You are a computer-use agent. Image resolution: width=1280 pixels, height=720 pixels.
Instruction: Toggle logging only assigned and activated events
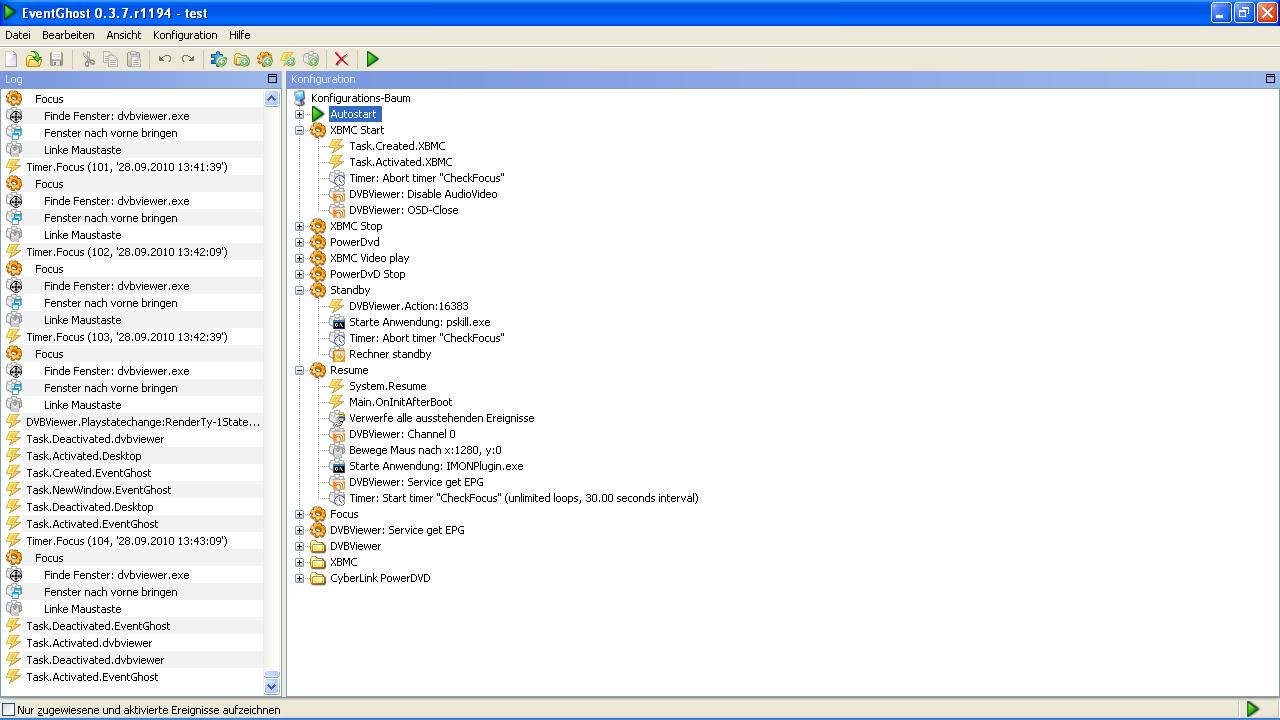point(9,710)
